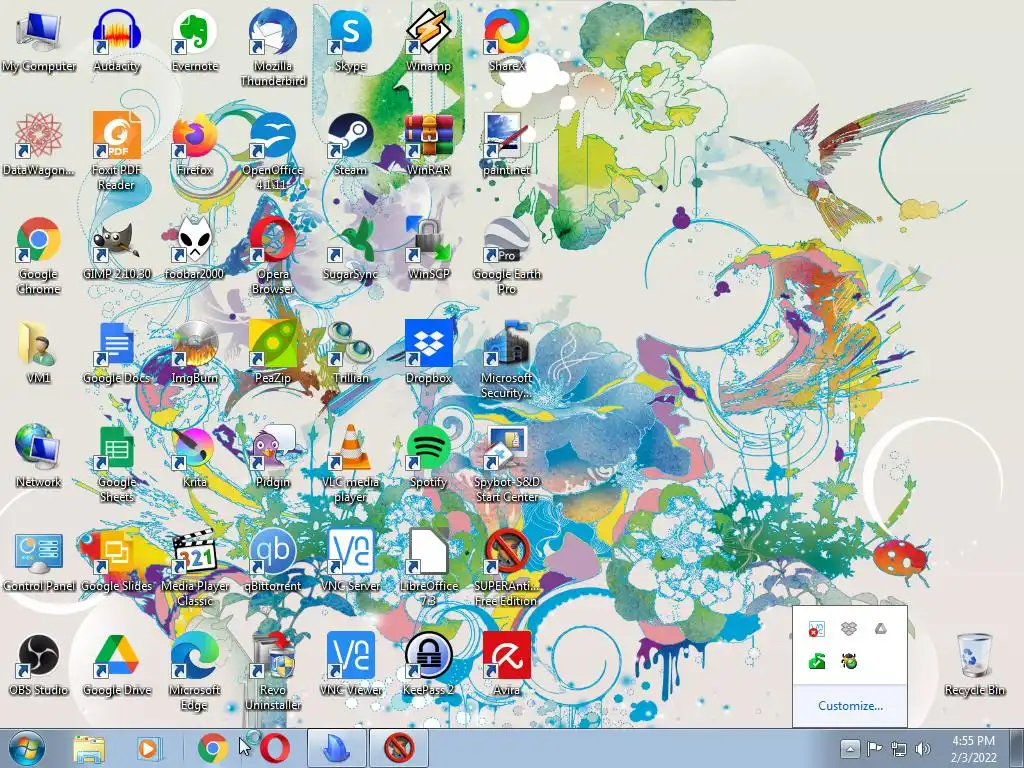Screen dimensions: 1024x768
Task: Select the Revo Uninstaller shortcut
Action: coord(273,670)
